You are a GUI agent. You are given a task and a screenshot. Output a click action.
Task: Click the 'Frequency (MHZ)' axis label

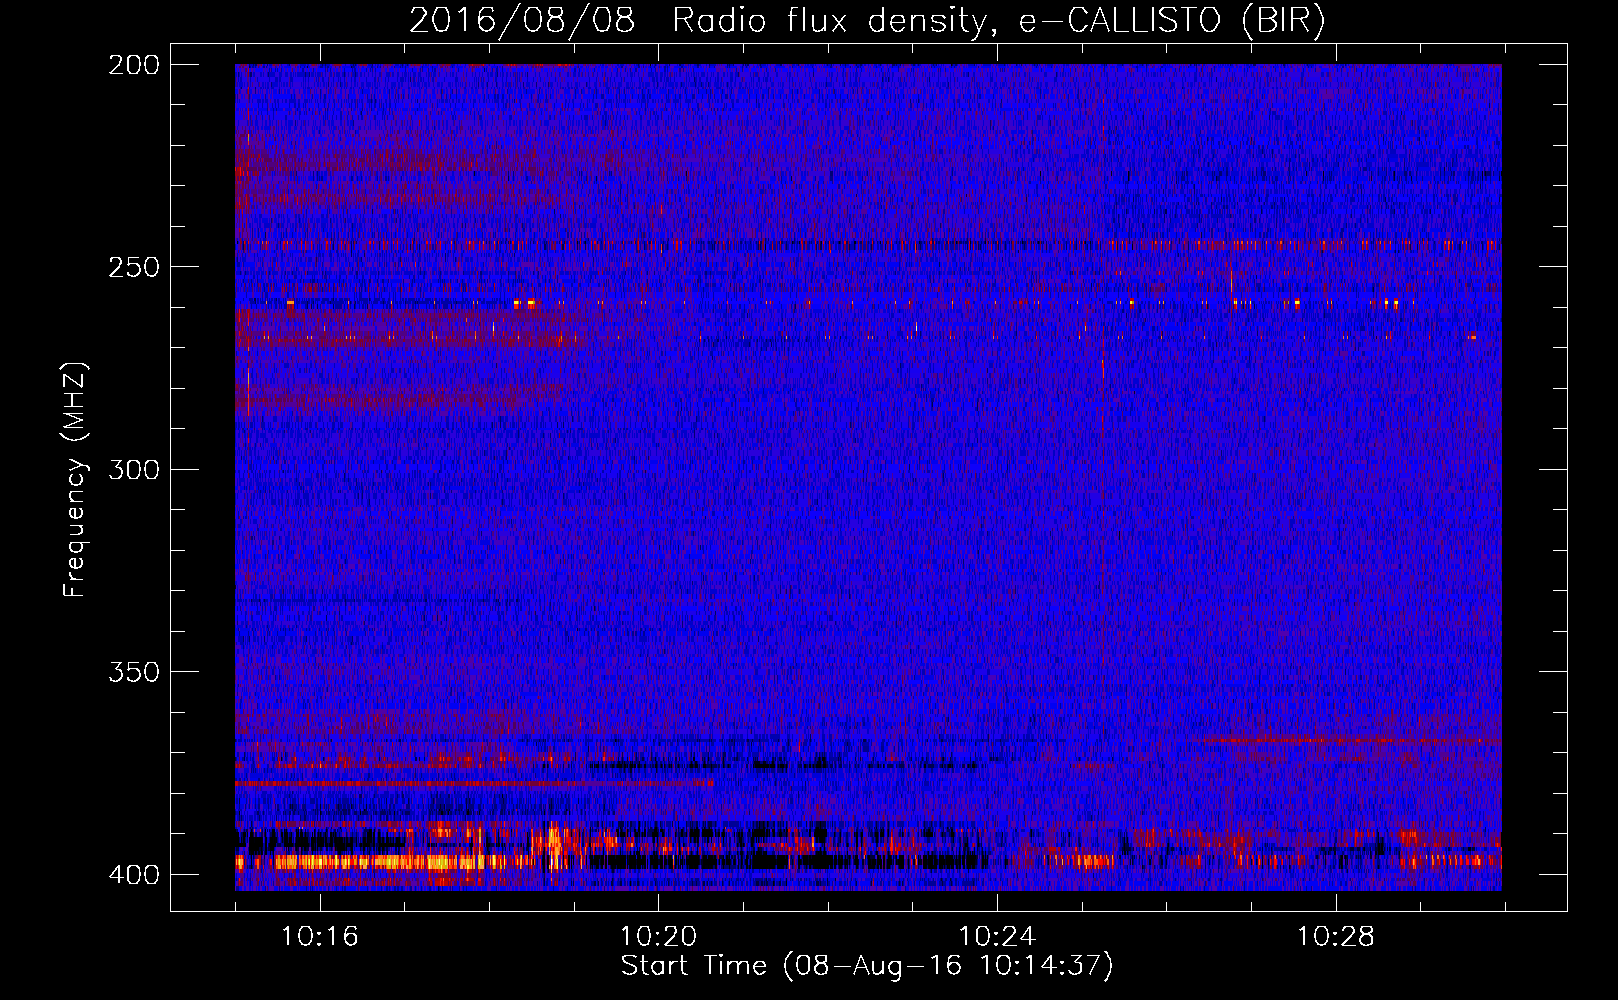[x=75, y=479]
